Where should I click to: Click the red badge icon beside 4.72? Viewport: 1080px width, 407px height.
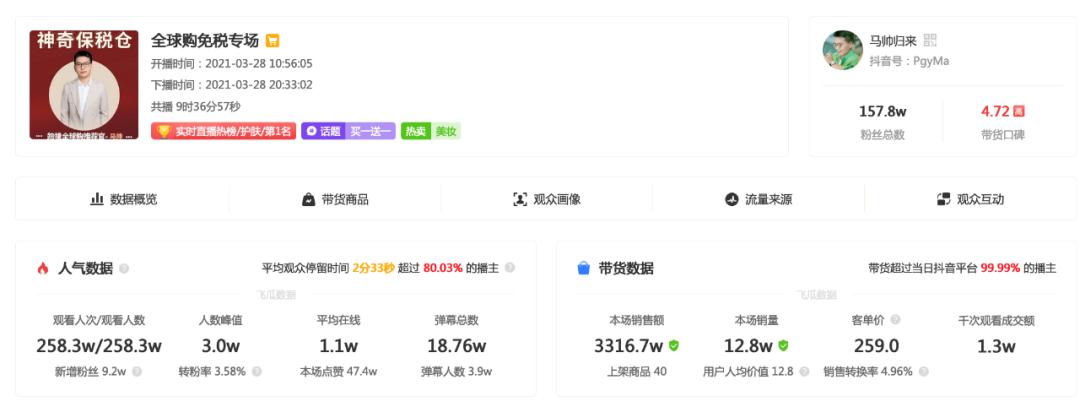[1019, 111]
